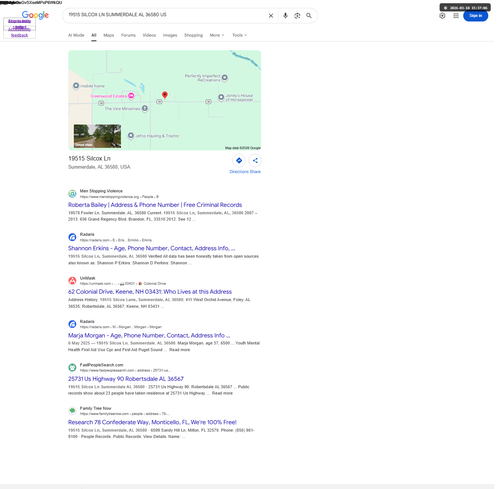Viewport: 500px width, 489px height.
Task: Switch to AI Mode tab
Action: coord(76,35)
